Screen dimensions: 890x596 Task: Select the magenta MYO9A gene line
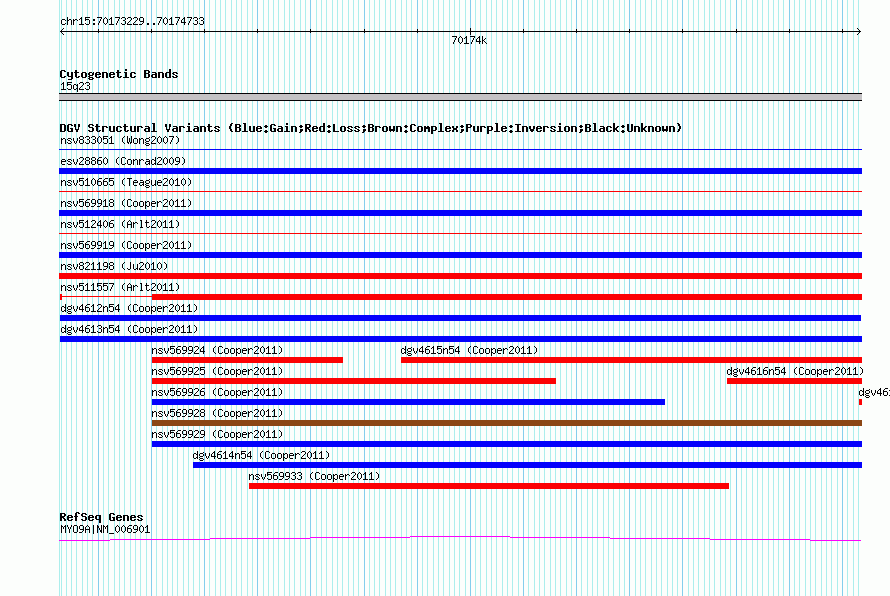click(460, 538)
